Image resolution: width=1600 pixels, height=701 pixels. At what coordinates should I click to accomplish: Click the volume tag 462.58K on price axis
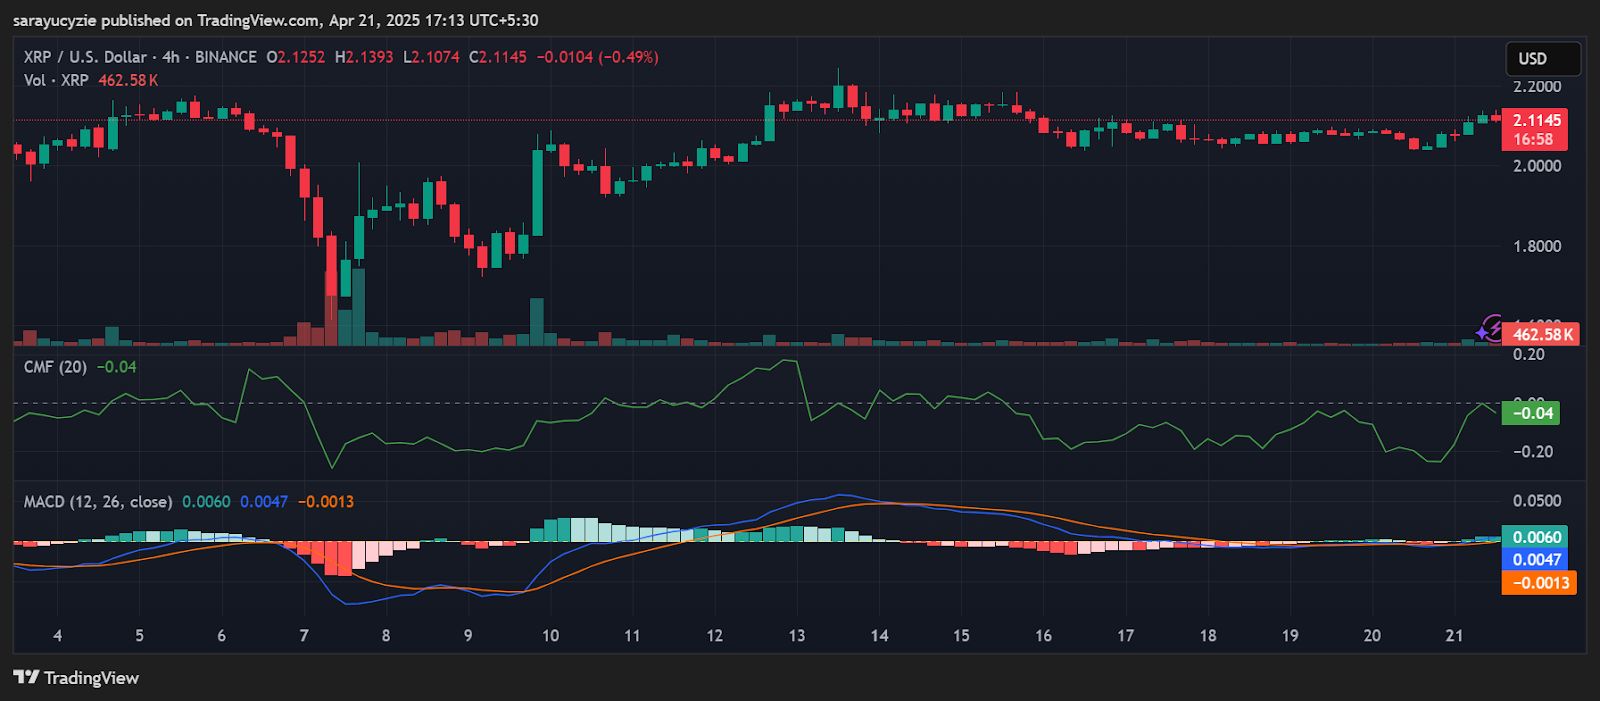point(1541,335)
